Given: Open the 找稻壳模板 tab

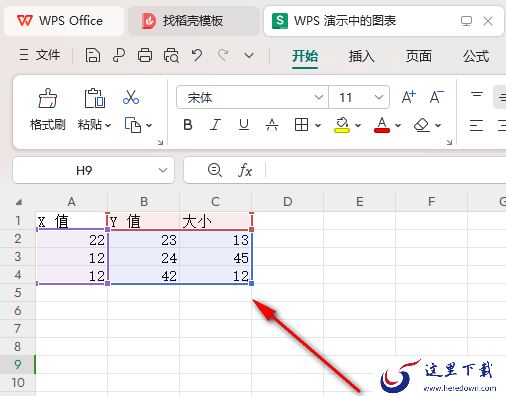Looking at the screenshot, I should coord(193,21).
